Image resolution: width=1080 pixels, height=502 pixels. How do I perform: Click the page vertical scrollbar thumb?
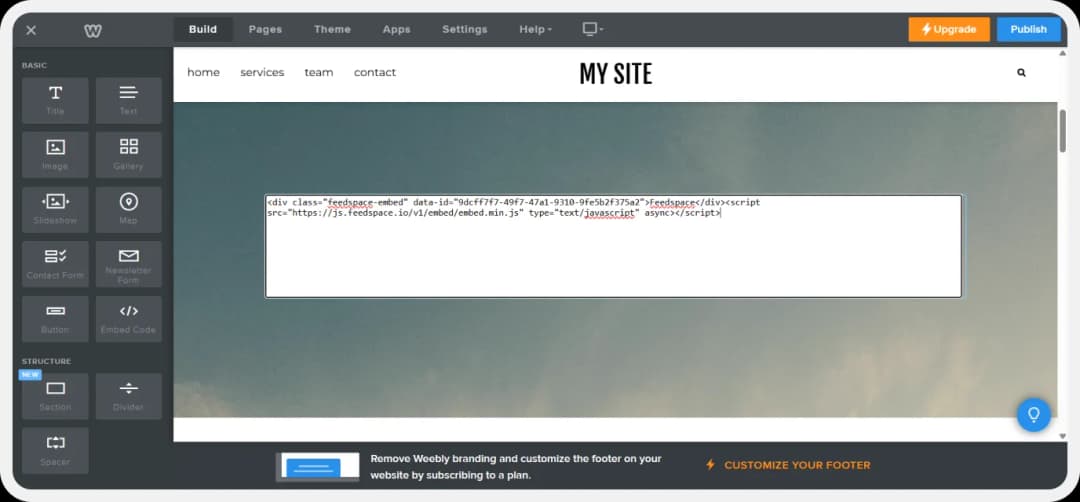1063,131
